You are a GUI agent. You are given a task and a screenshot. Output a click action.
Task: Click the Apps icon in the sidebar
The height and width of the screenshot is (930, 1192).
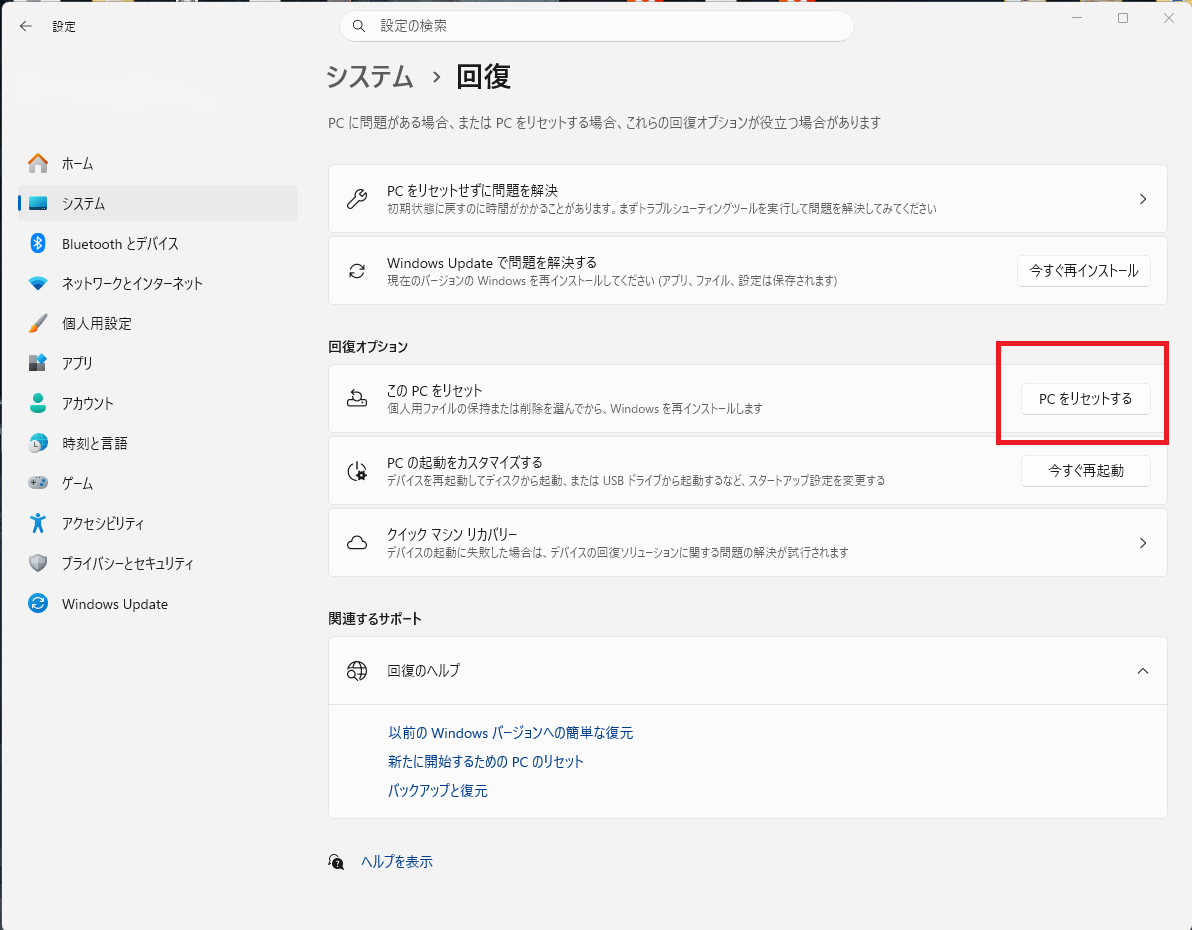(x=38, y=363)
